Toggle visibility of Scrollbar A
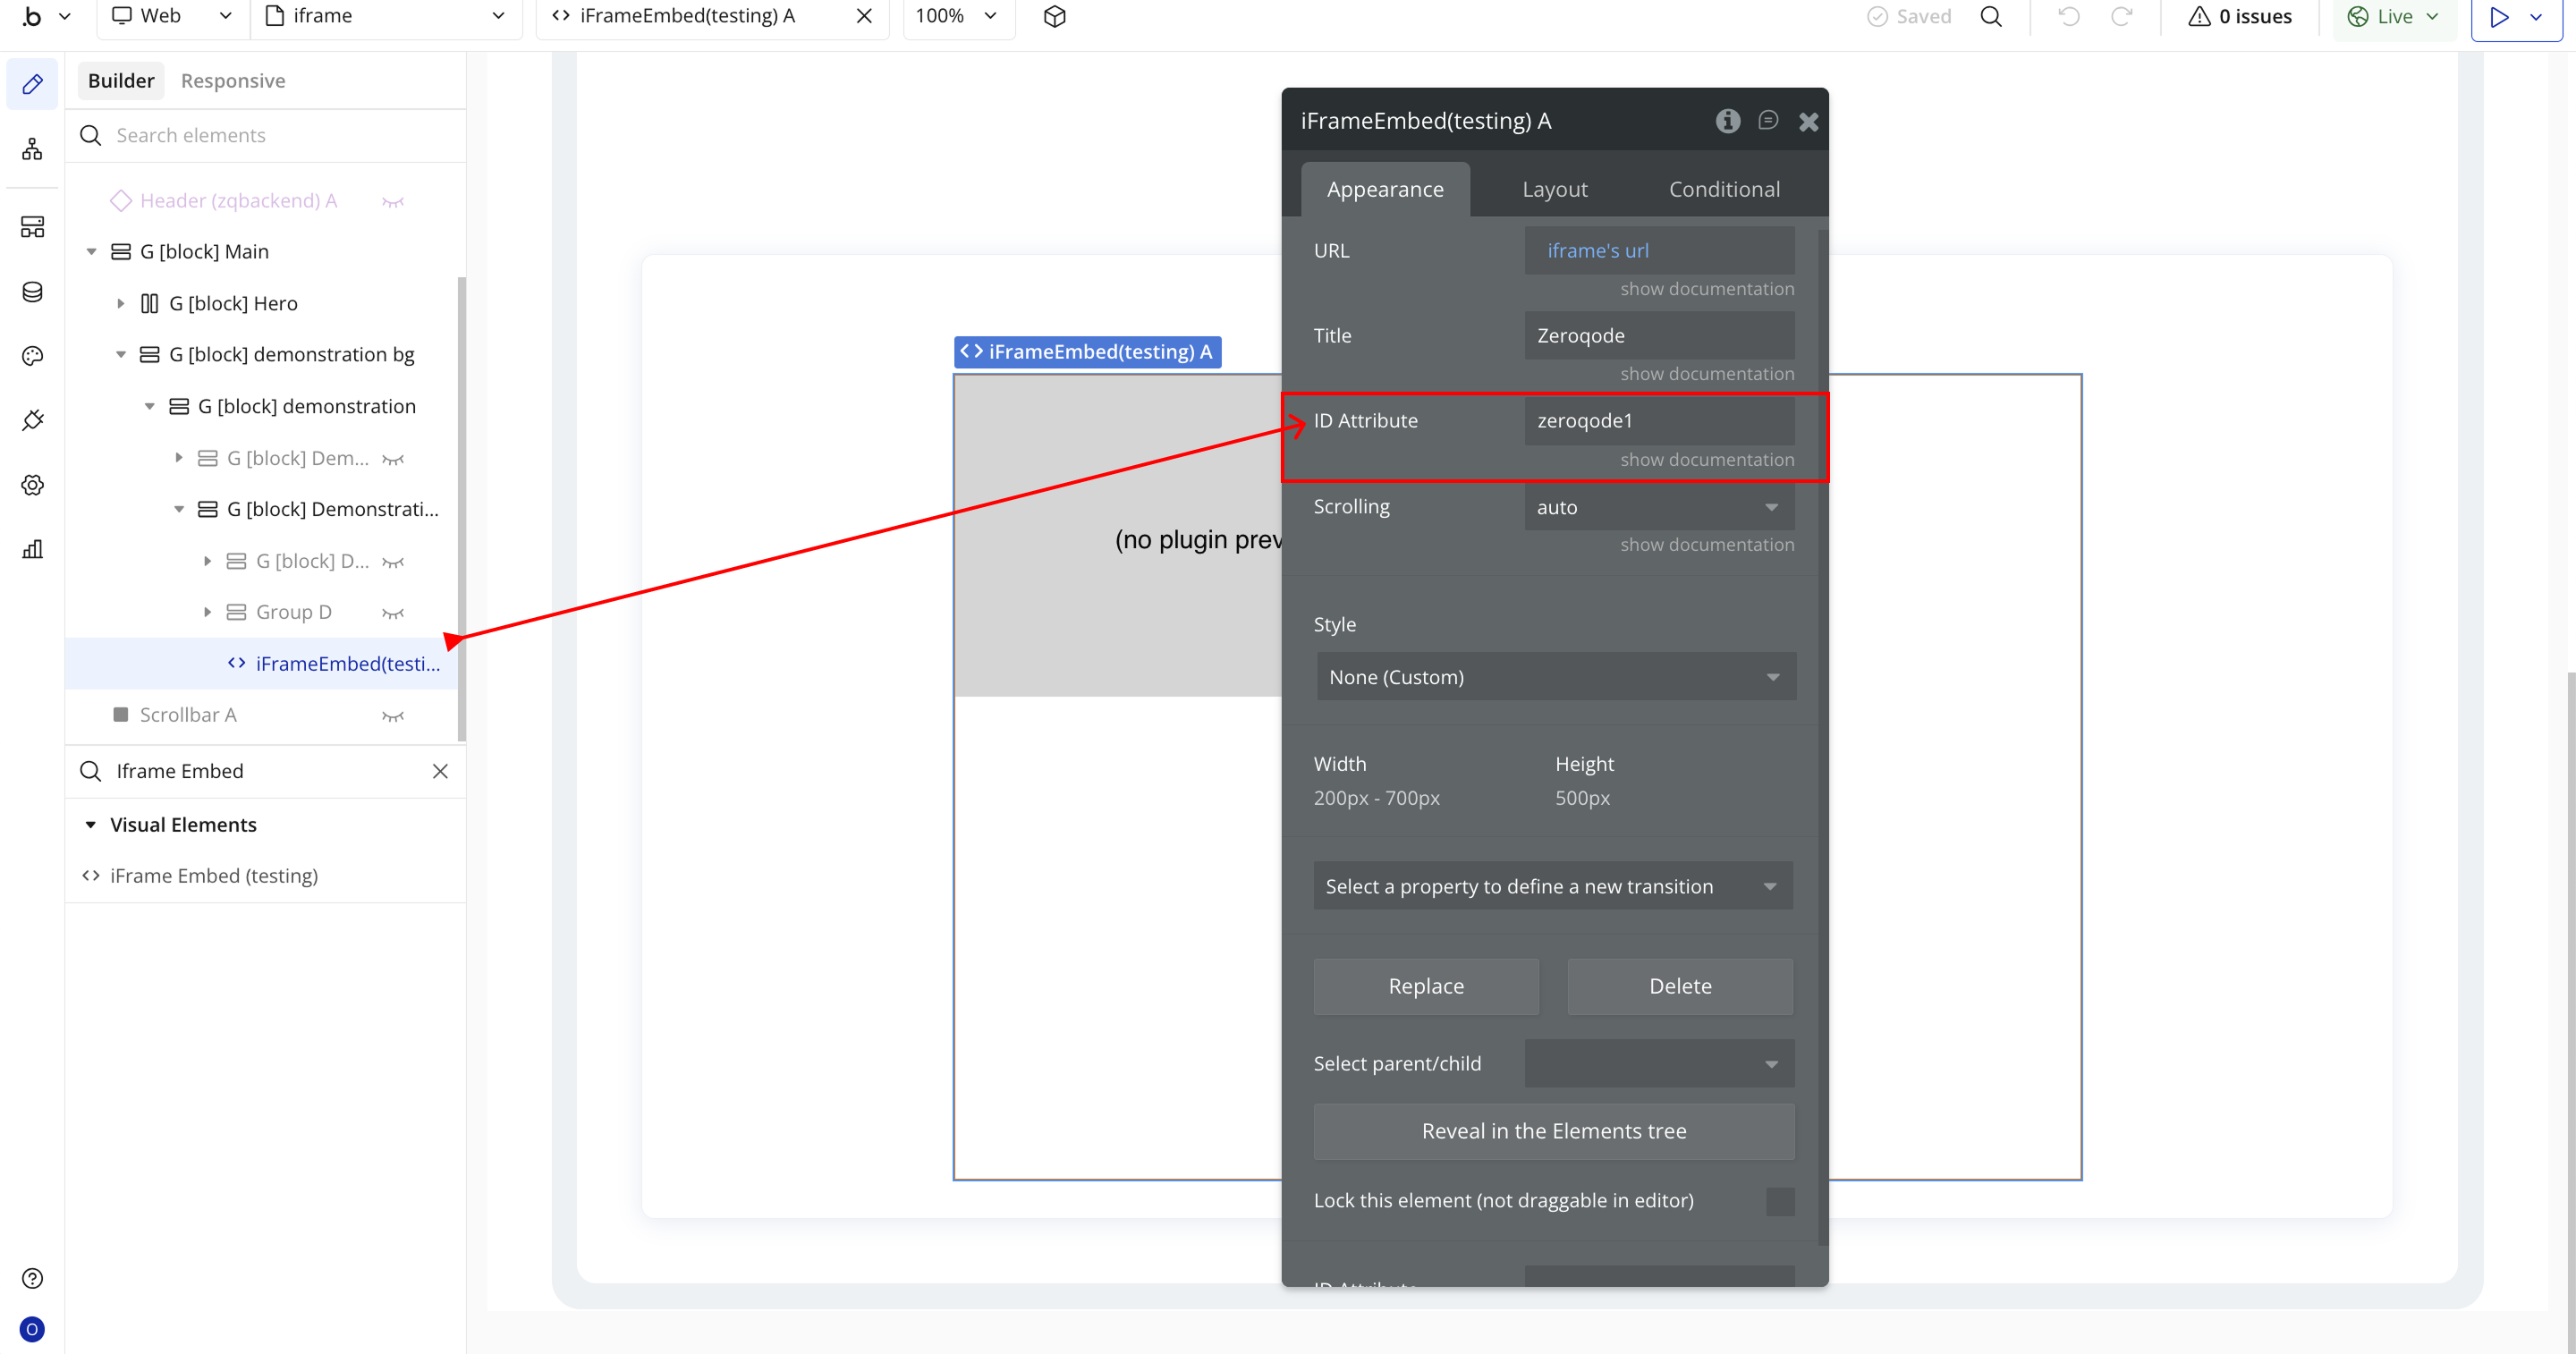 click(393, 716)
